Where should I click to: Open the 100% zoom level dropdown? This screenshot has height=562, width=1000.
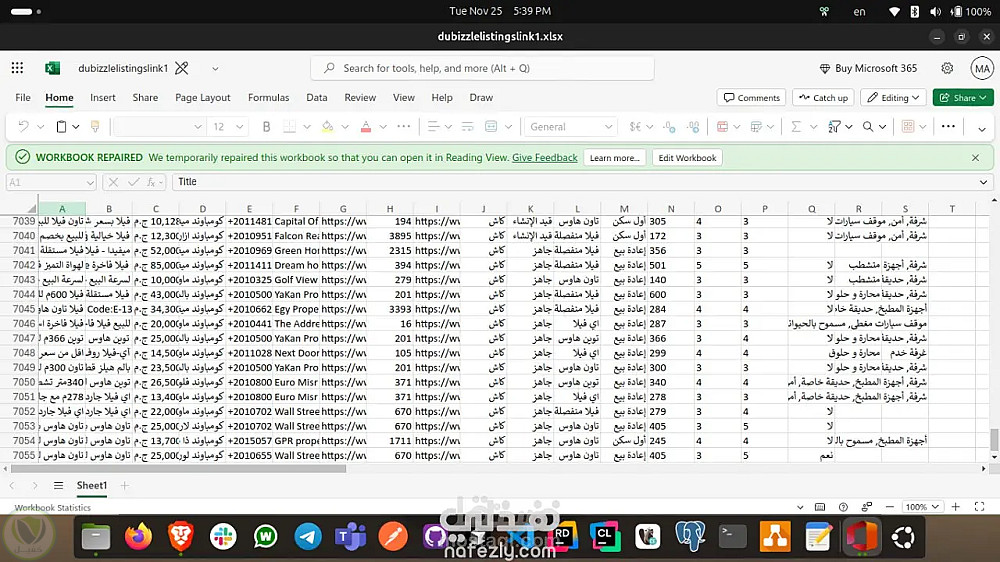tap(923, 507)
